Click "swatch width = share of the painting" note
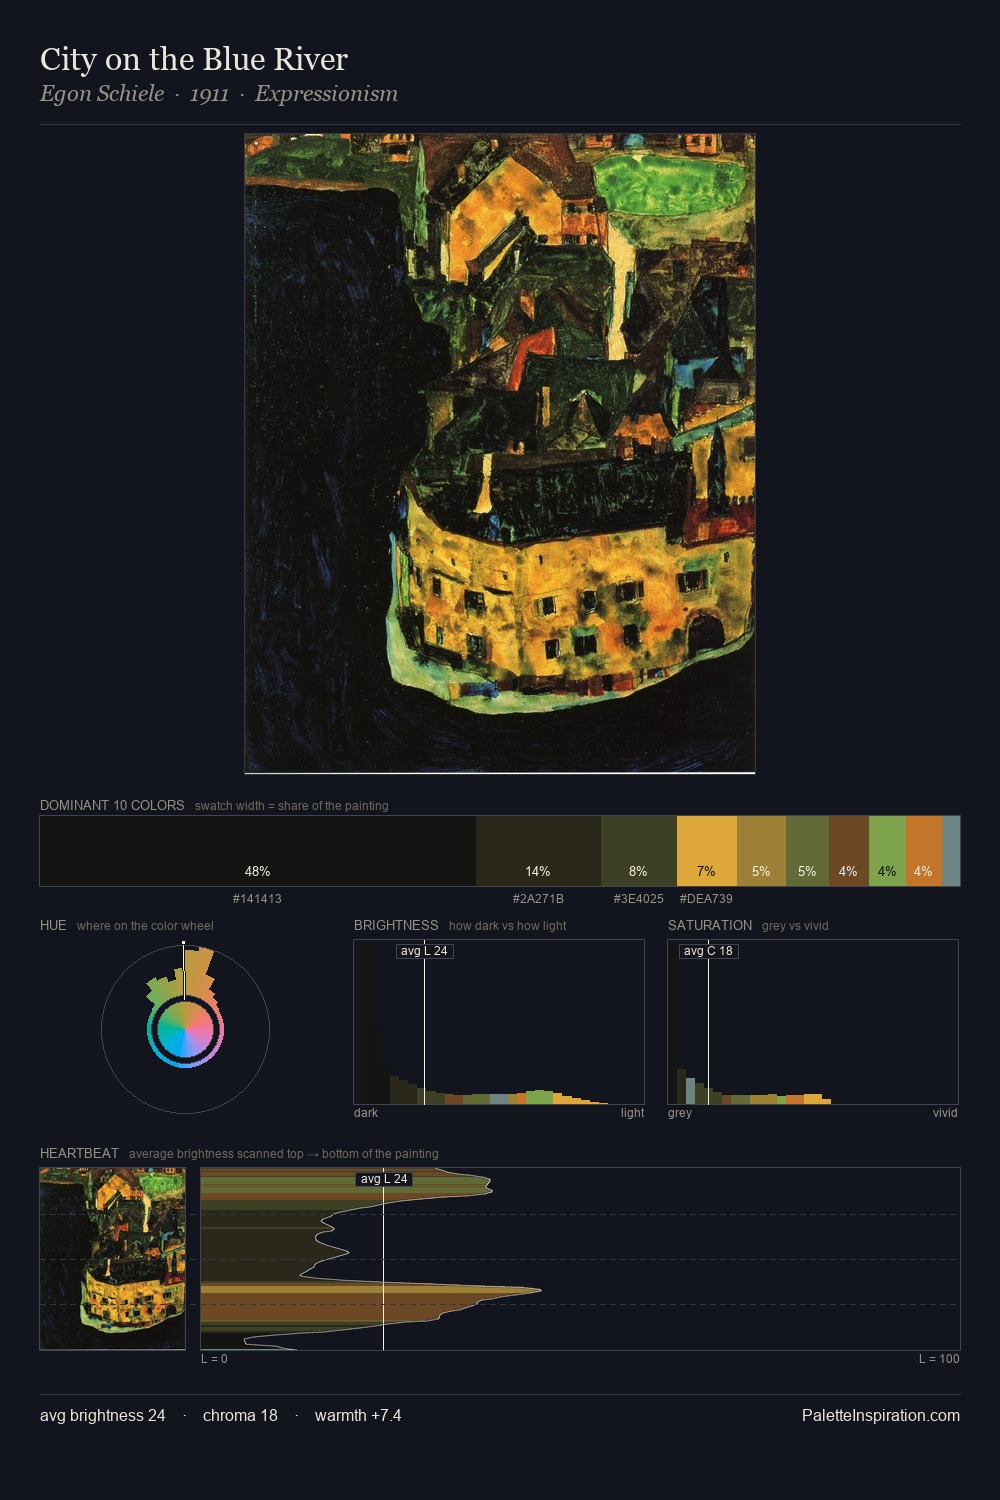Image resolution: width=1000 pixels, height=1500 pixels. [x=292, y=806]
